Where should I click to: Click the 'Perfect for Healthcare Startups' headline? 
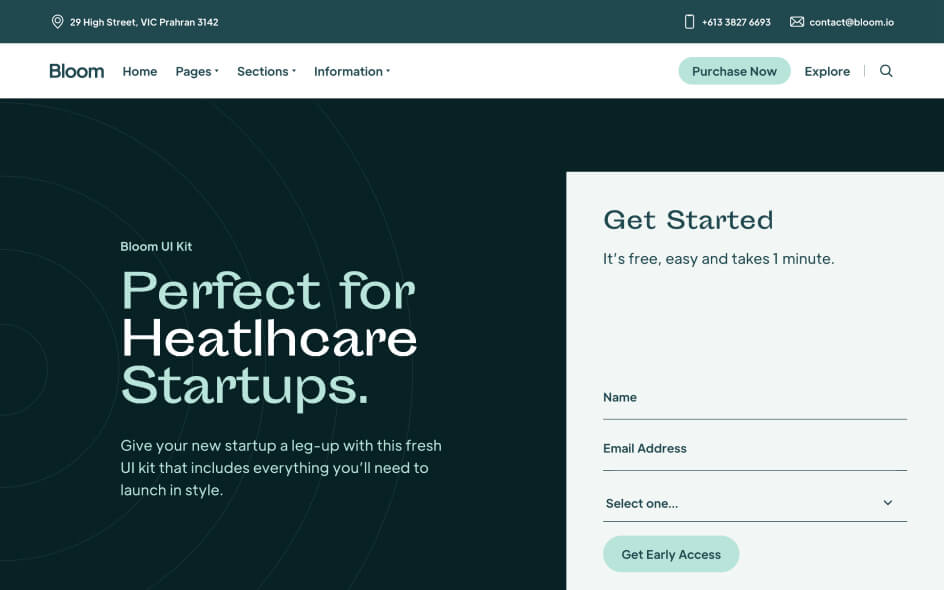point(269,339)
